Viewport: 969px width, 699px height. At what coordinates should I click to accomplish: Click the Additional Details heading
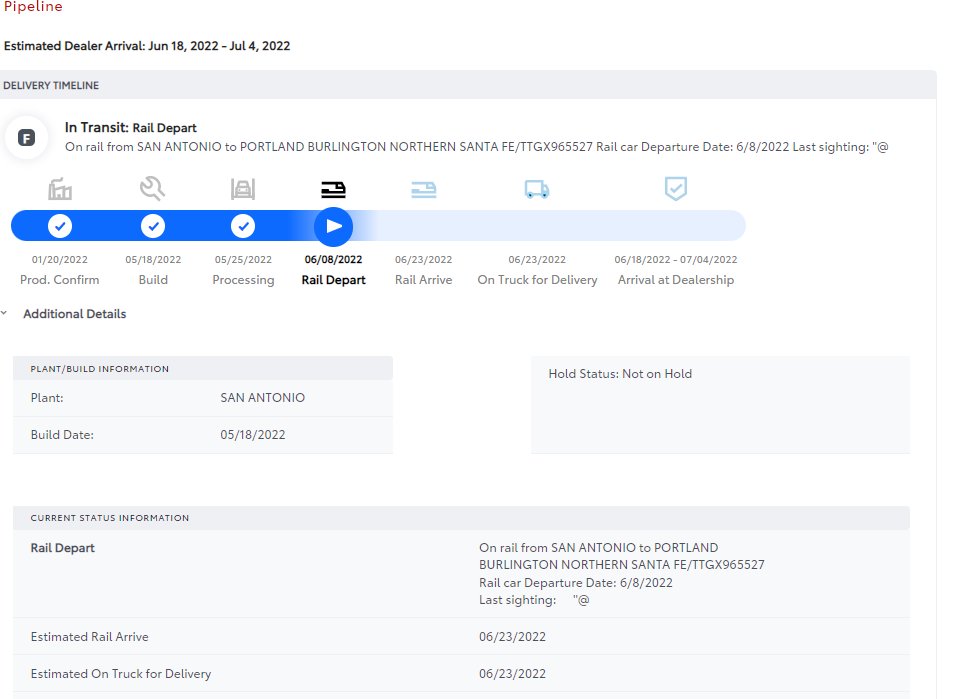(x=75, y=314)
